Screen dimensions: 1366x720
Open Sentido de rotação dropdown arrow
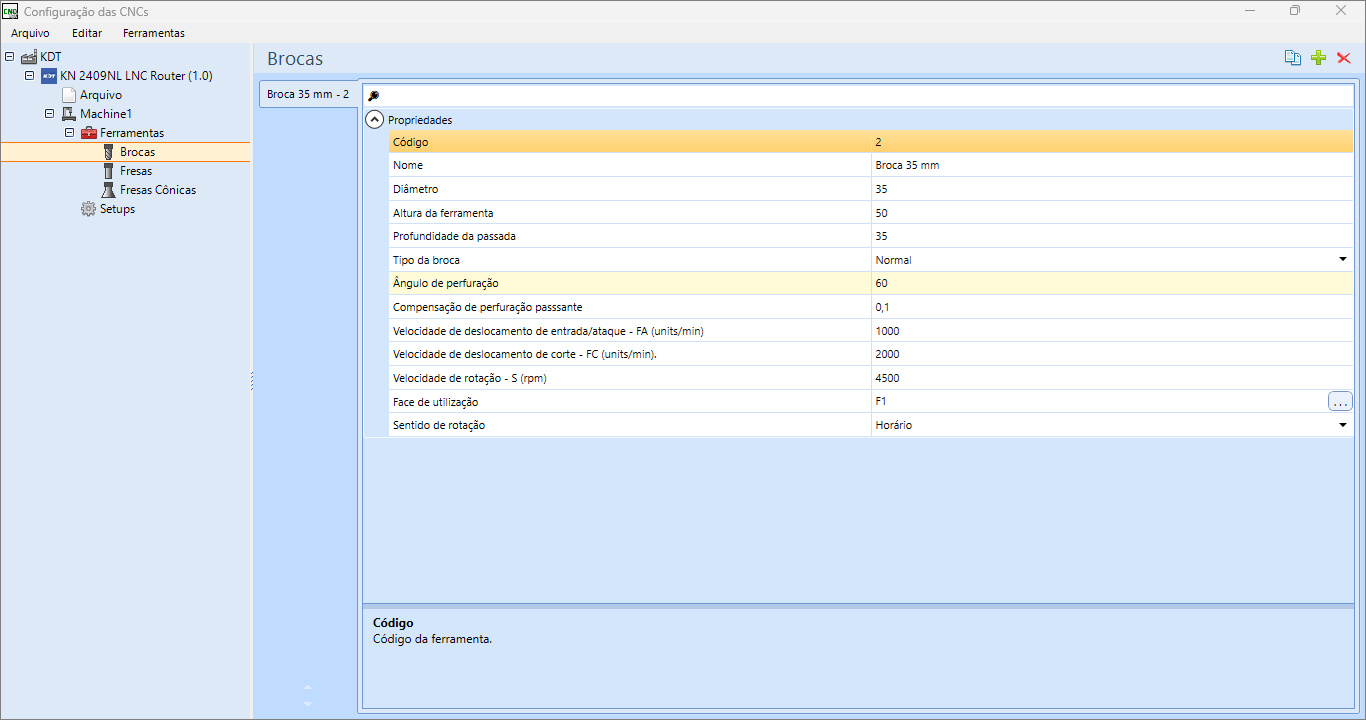[x=1343, y=425]
